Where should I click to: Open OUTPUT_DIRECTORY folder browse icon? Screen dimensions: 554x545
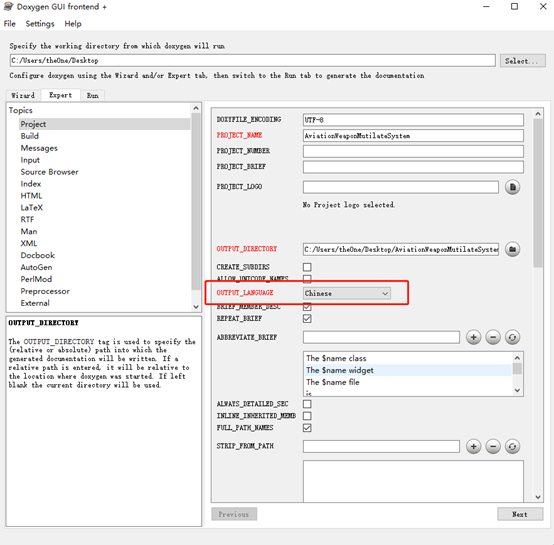[x=512, y=249]
